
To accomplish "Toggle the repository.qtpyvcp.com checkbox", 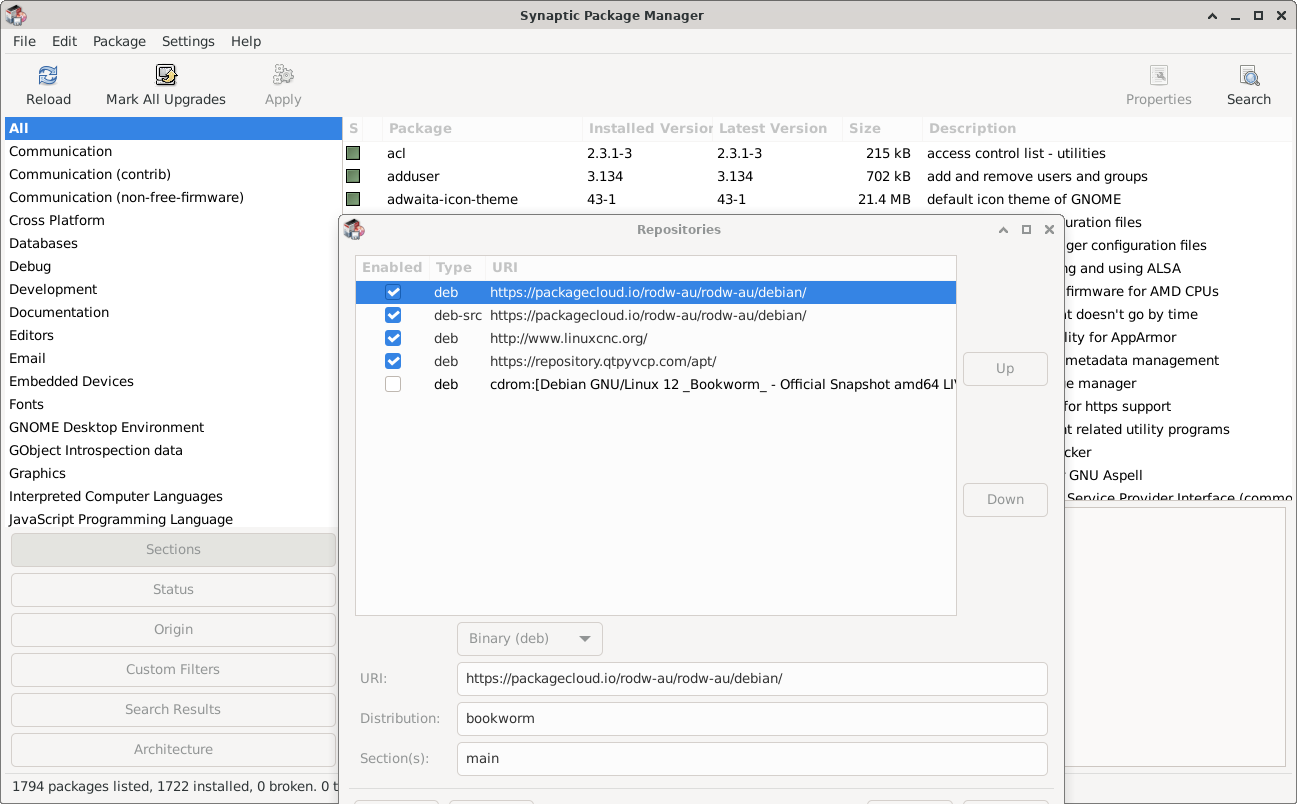I will pos(393,361).
